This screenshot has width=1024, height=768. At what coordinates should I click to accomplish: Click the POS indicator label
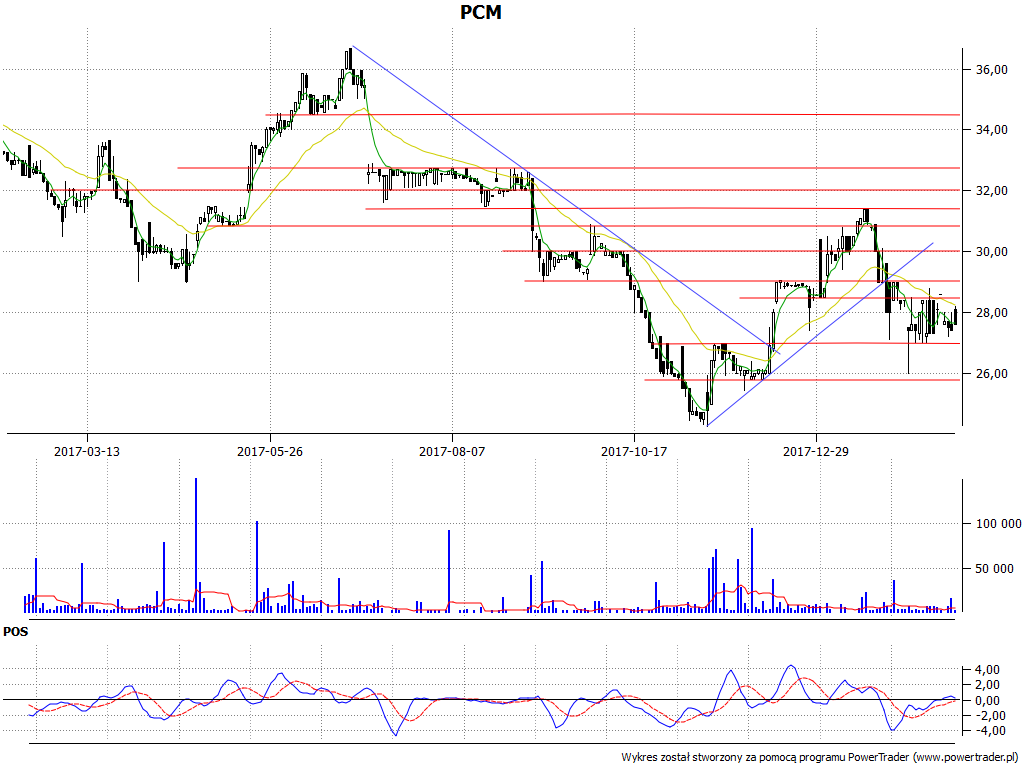[x=16, y=632]
